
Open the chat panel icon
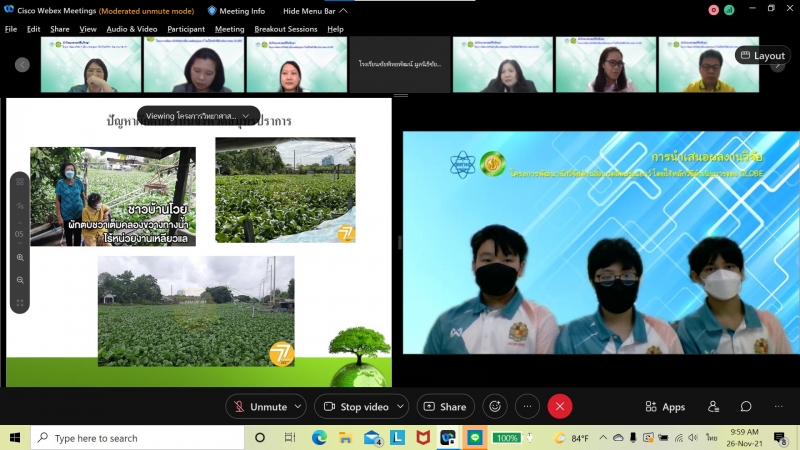(746, 407)
